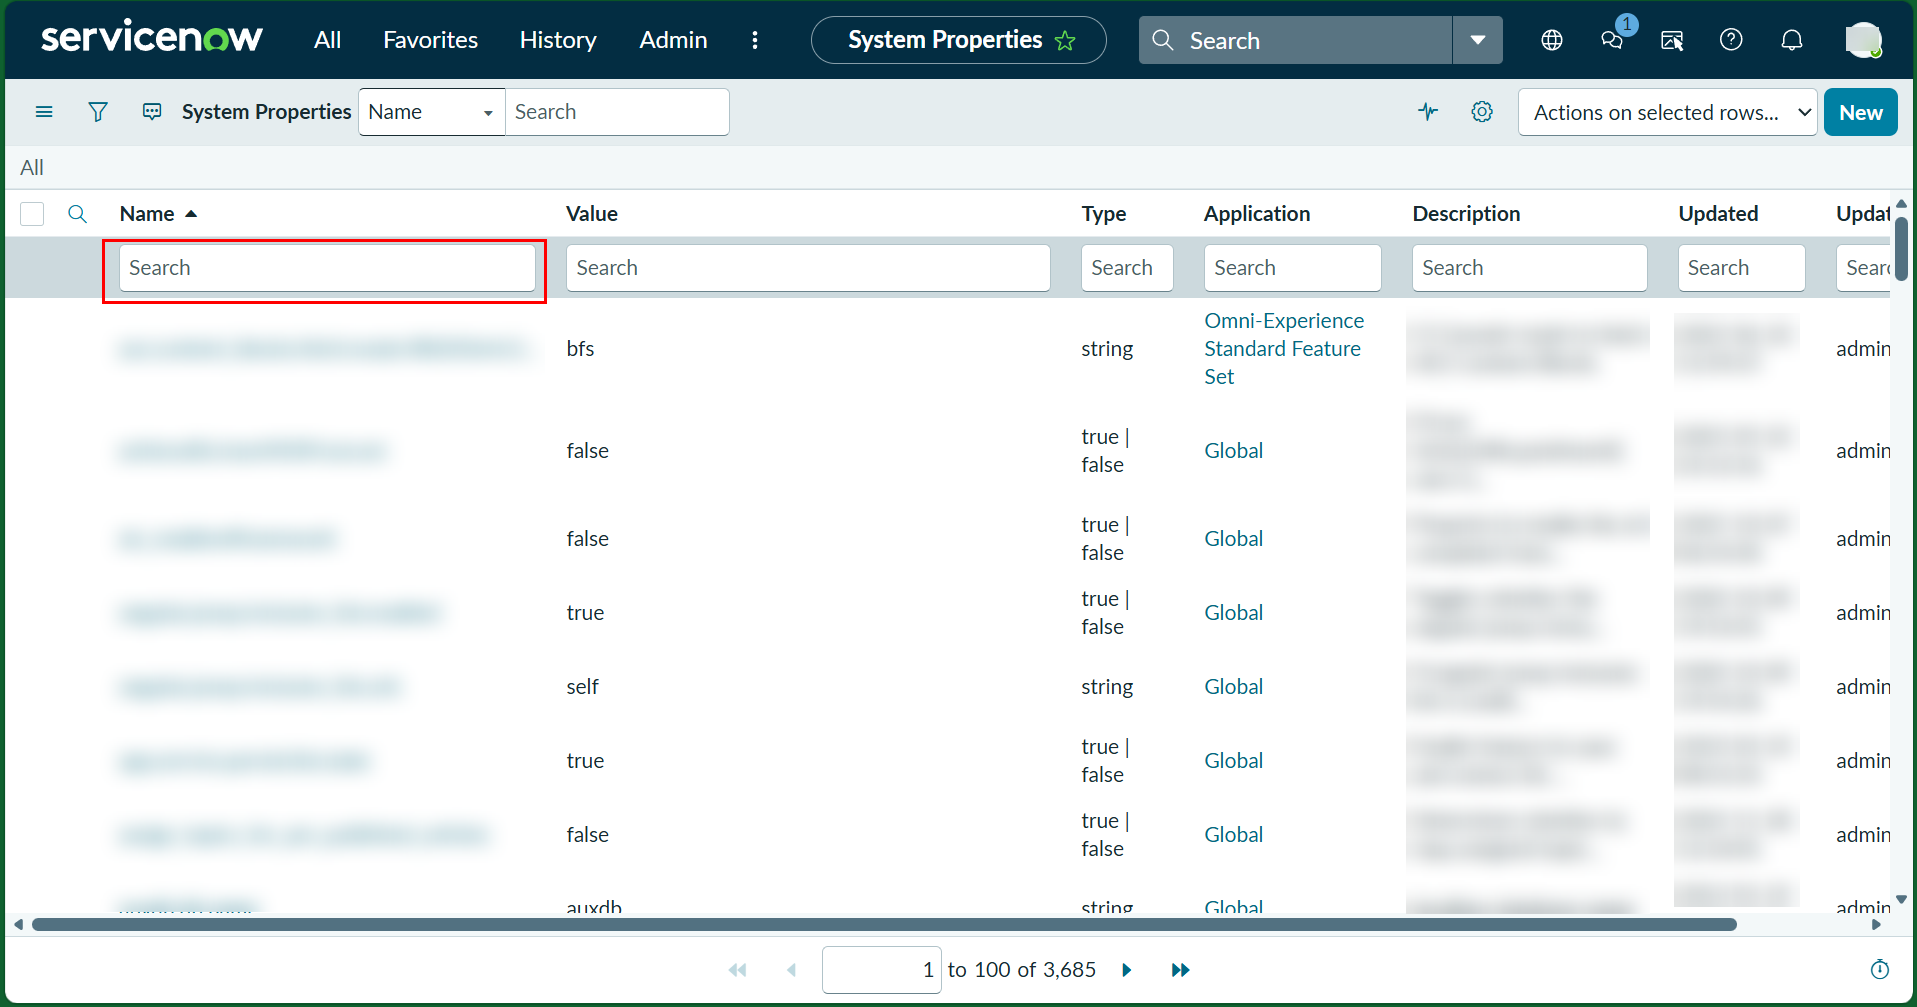
Task: Click the scroll right arrow of horizontal scrollbar
Action: click(x=1877, y=924)
